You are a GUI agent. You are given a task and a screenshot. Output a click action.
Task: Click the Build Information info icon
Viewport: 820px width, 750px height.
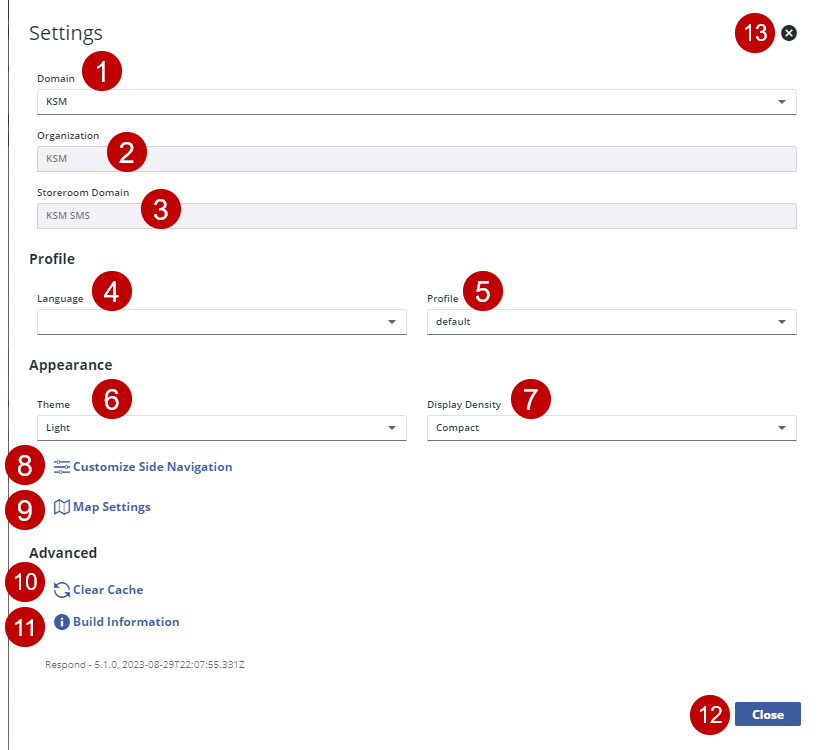click(62, 622)
